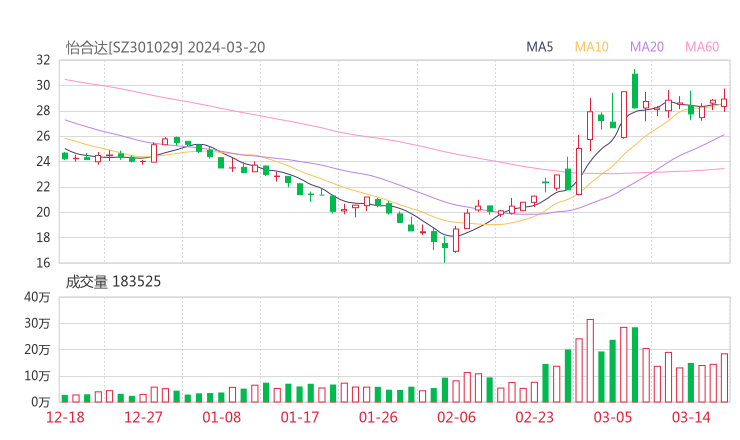Click the green candlestick peaking above 31
This screenshot has width=740, height=440.
click(635, 91)
